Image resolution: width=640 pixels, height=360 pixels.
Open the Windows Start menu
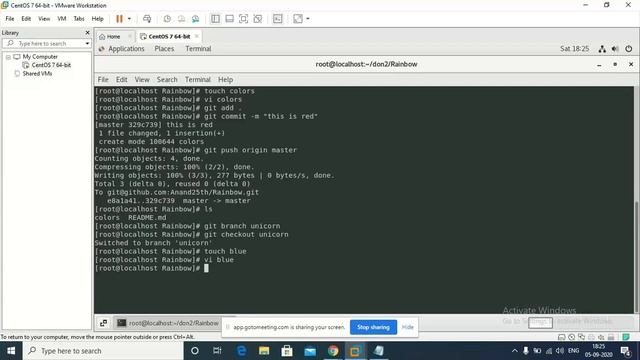pyautogui.click(x=11, y=351)
